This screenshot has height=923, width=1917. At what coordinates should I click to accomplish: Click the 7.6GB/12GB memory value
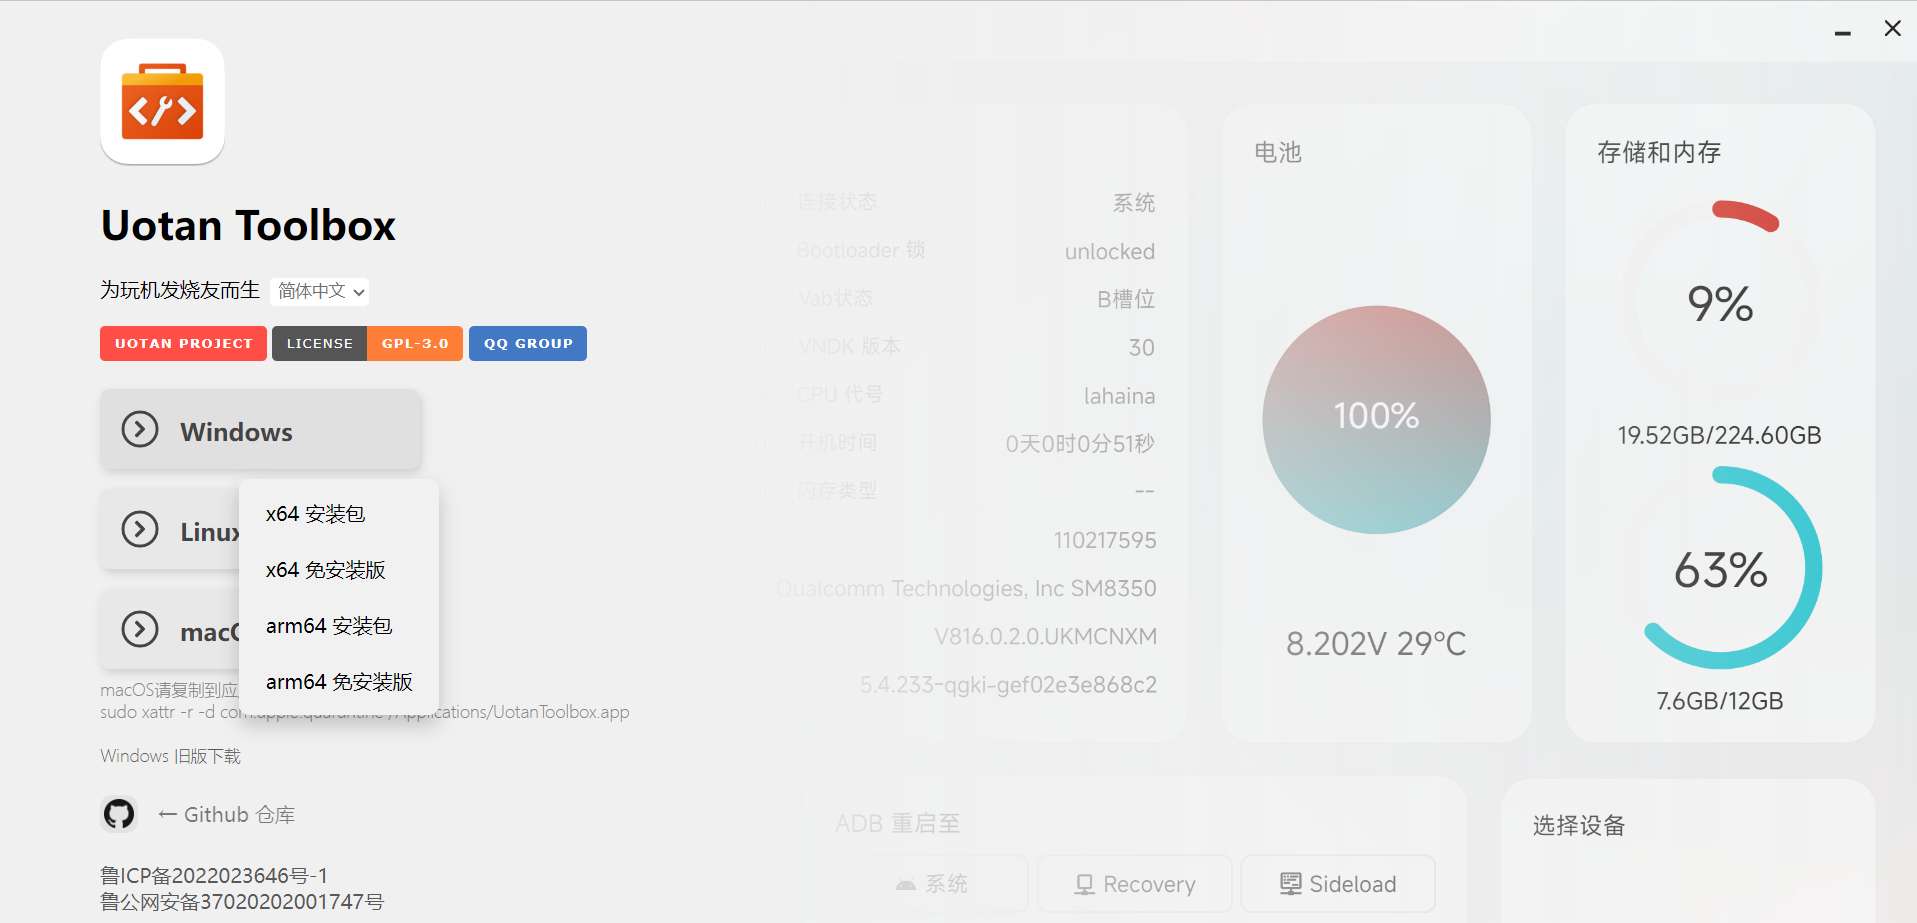(1720, 701)
